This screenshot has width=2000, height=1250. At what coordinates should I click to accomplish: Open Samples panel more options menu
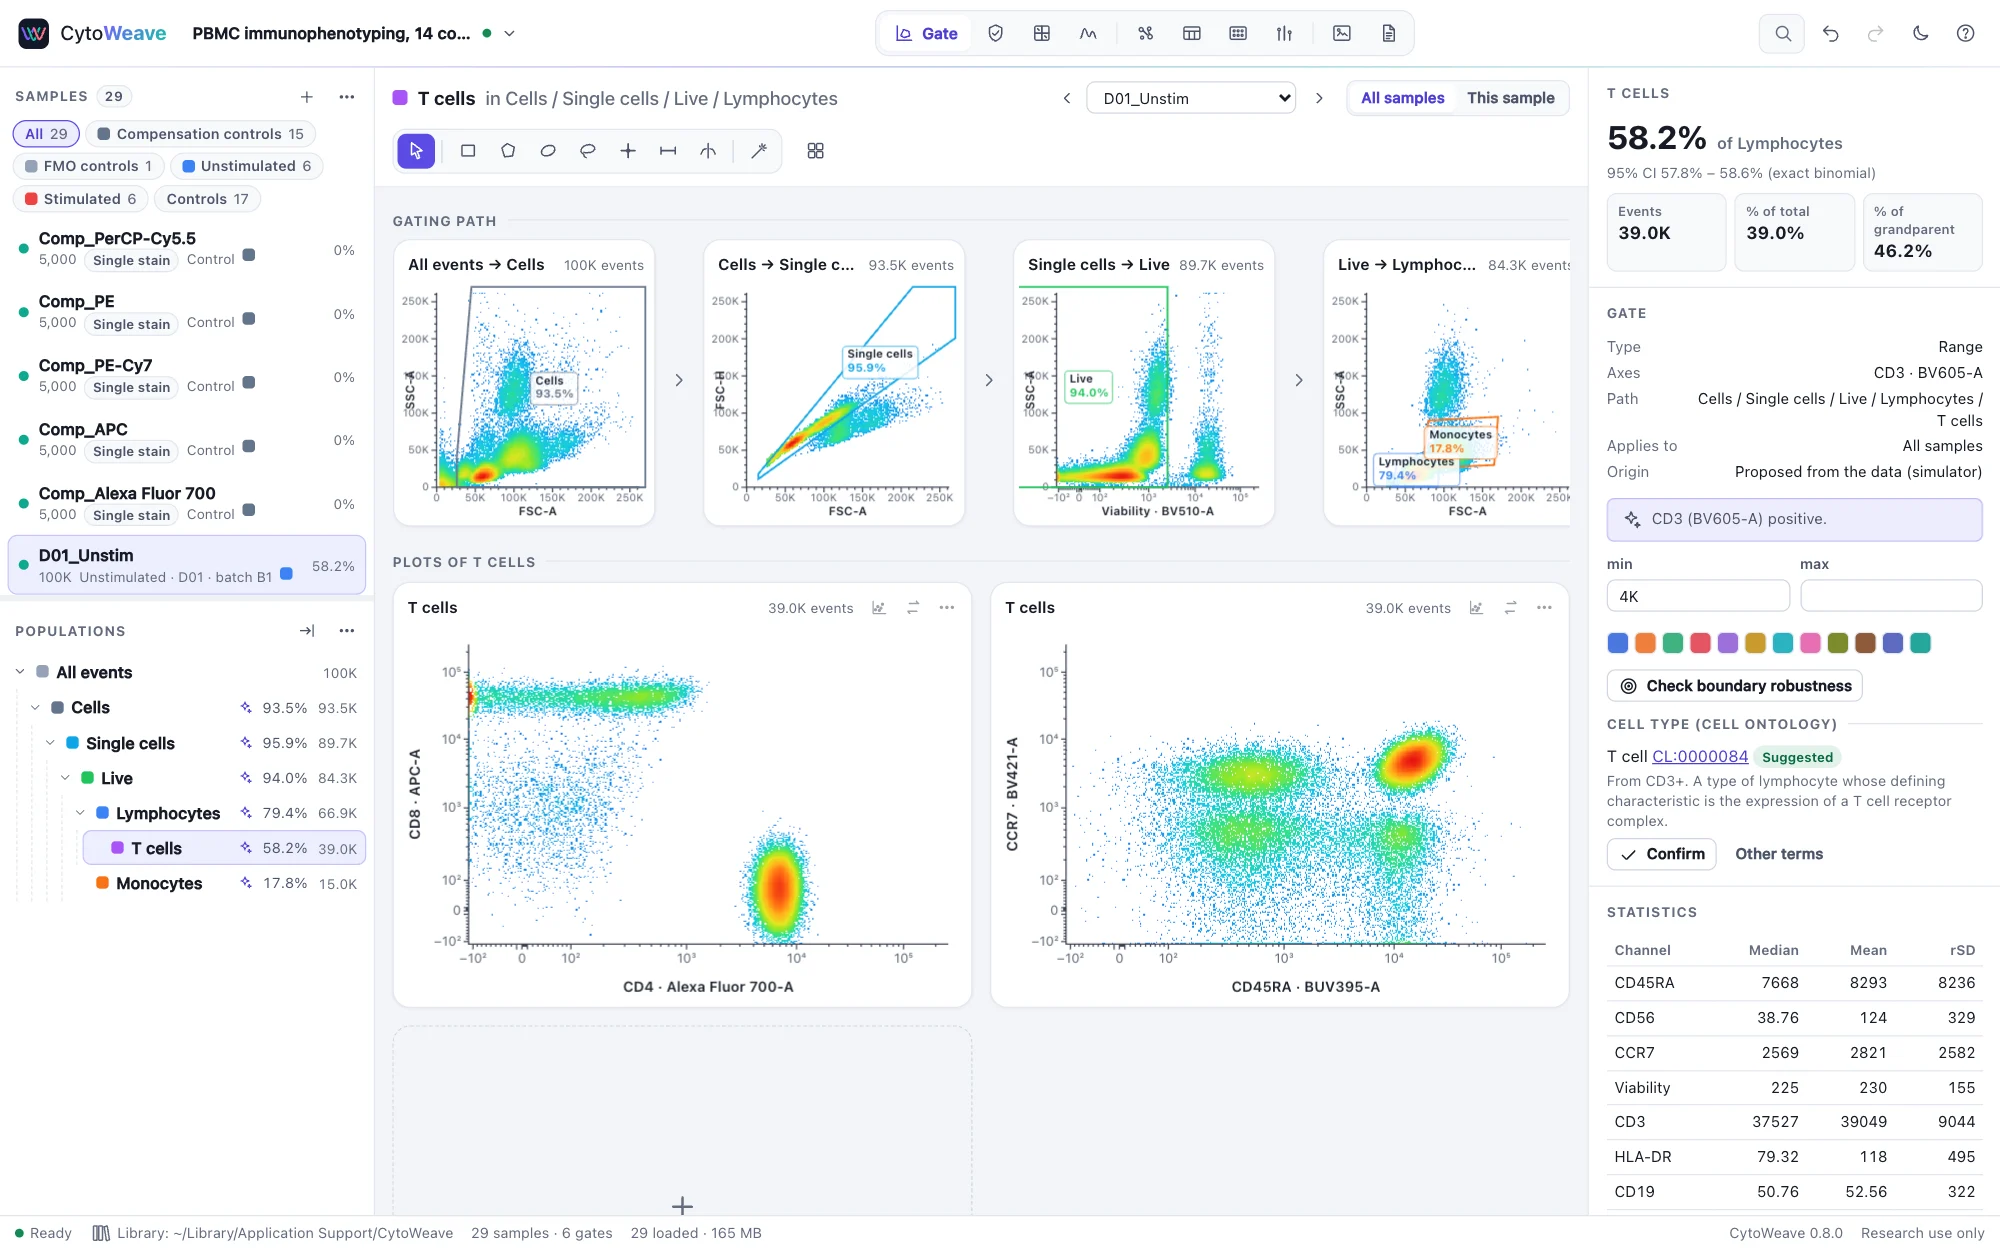[x=347, y=97]
